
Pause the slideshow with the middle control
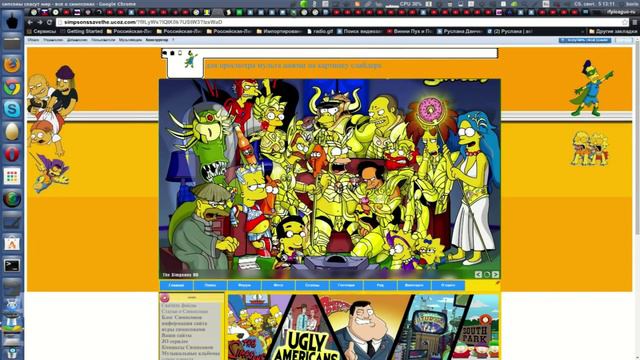pos(487,275)
